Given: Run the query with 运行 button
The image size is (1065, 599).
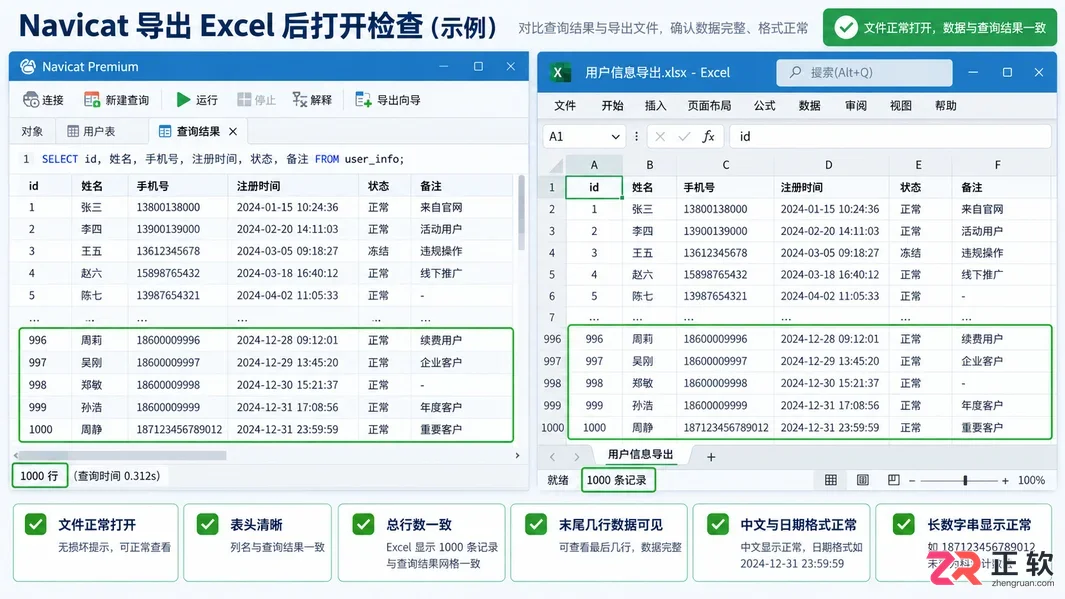Looking at the screenshot, I should click(x=197, y=100).
